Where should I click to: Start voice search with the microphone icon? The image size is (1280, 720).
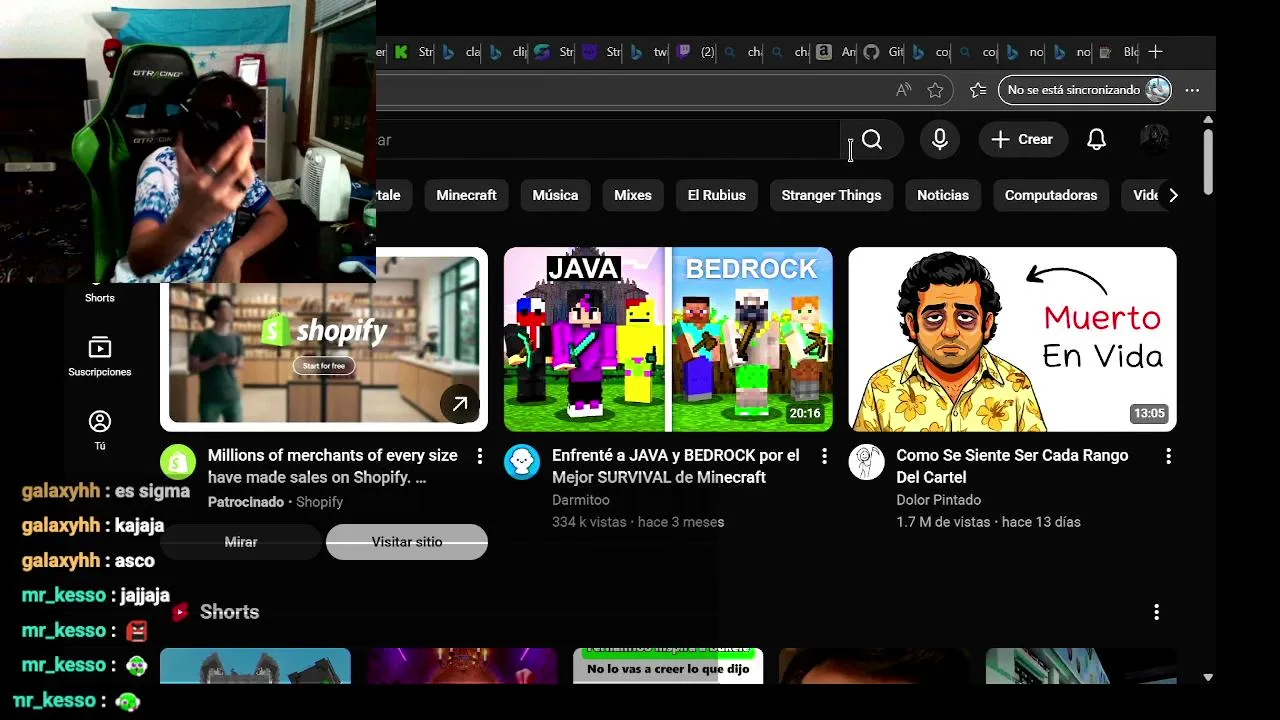[x=940, y=140]
